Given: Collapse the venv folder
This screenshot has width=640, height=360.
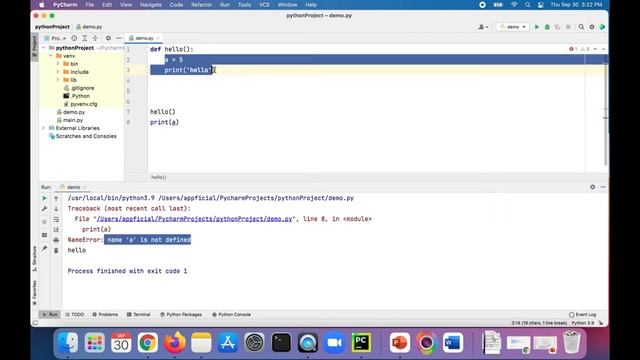Looking at the screenshot, I should (51, 56).
